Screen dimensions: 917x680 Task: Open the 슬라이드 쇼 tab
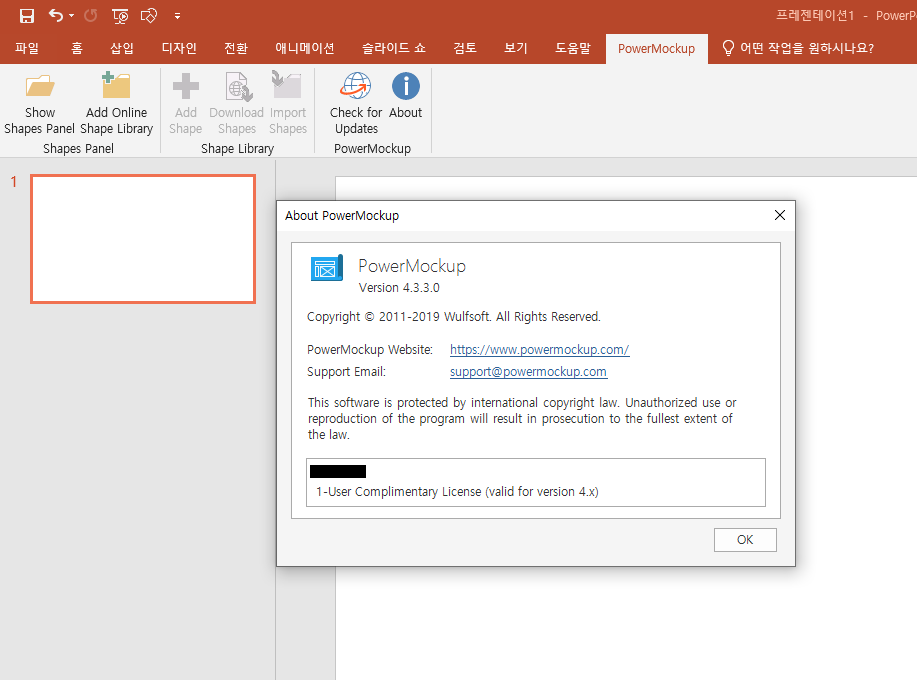pos(394,49)
